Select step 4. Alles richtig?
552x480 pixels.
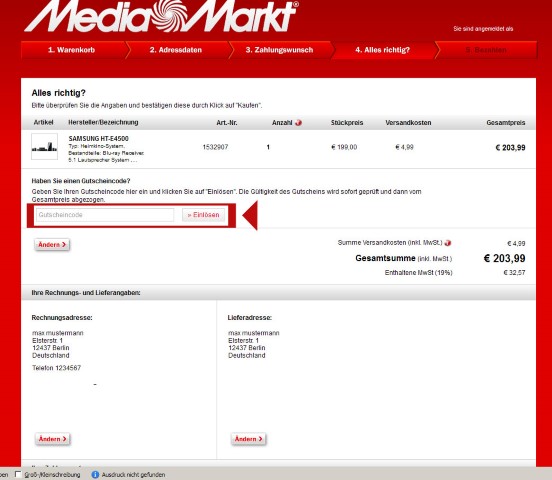pyautogui.click(x=383, y=50)
